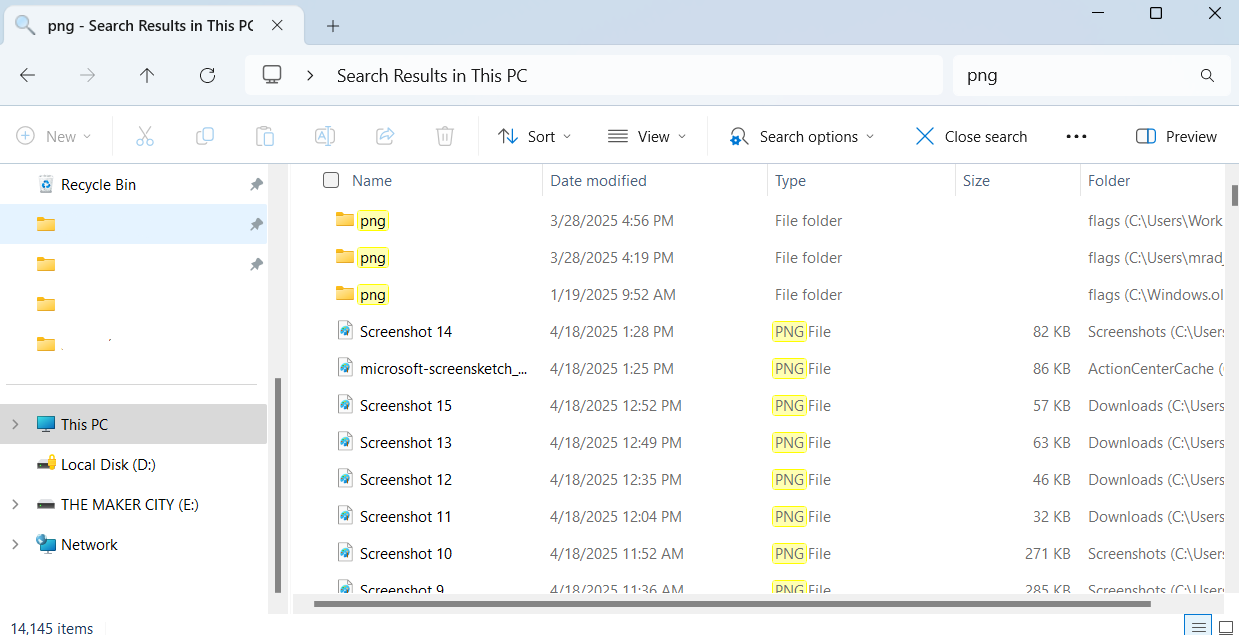Switch to details view icon in status bar
The image size is (1239, 635).
[x=1197, y=627]
